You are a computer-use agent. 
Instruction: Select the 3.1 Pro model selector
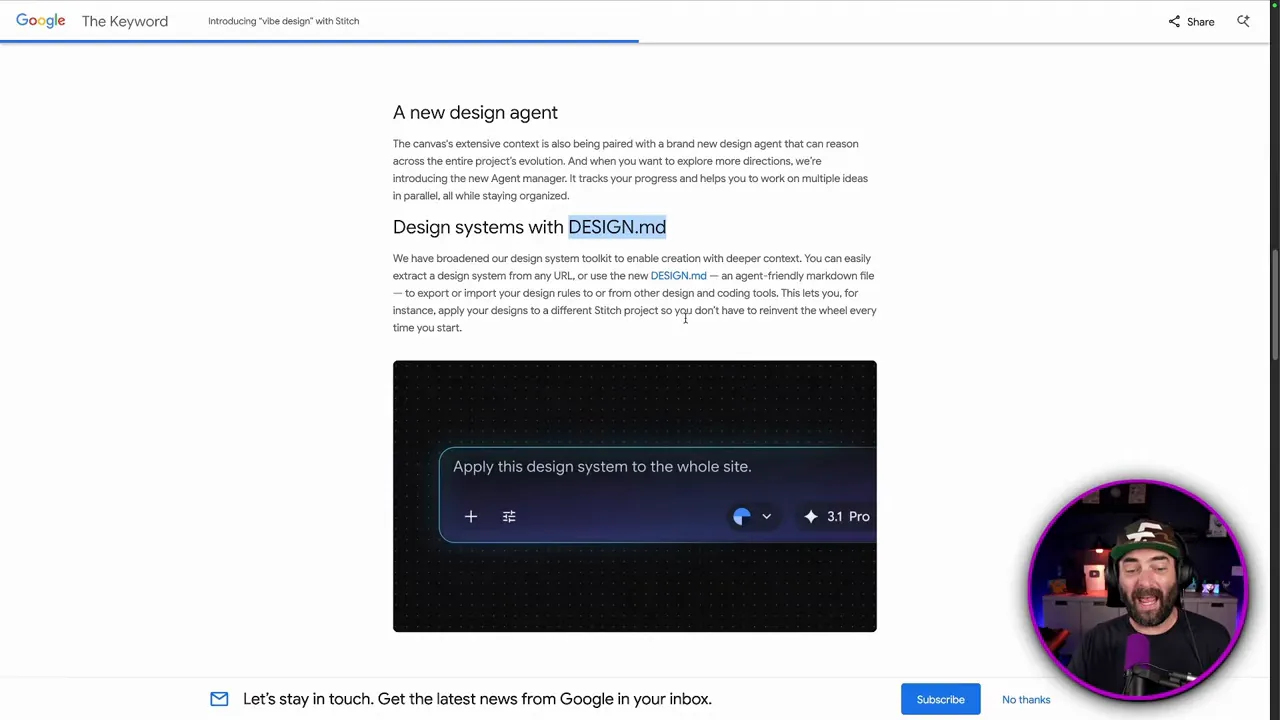(838, 517)
